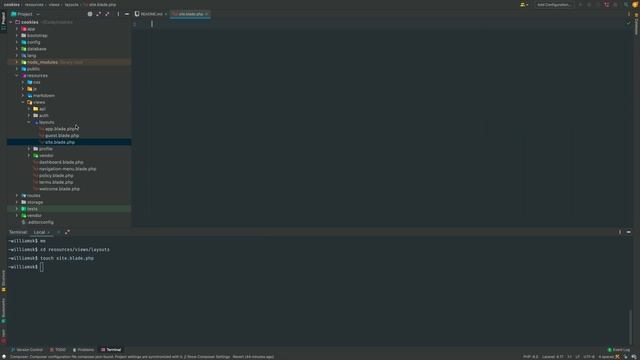Viewport: 640px width, 360px height.
Task: Toggle the Terminal tool window button
Action: tap(111, 350)
